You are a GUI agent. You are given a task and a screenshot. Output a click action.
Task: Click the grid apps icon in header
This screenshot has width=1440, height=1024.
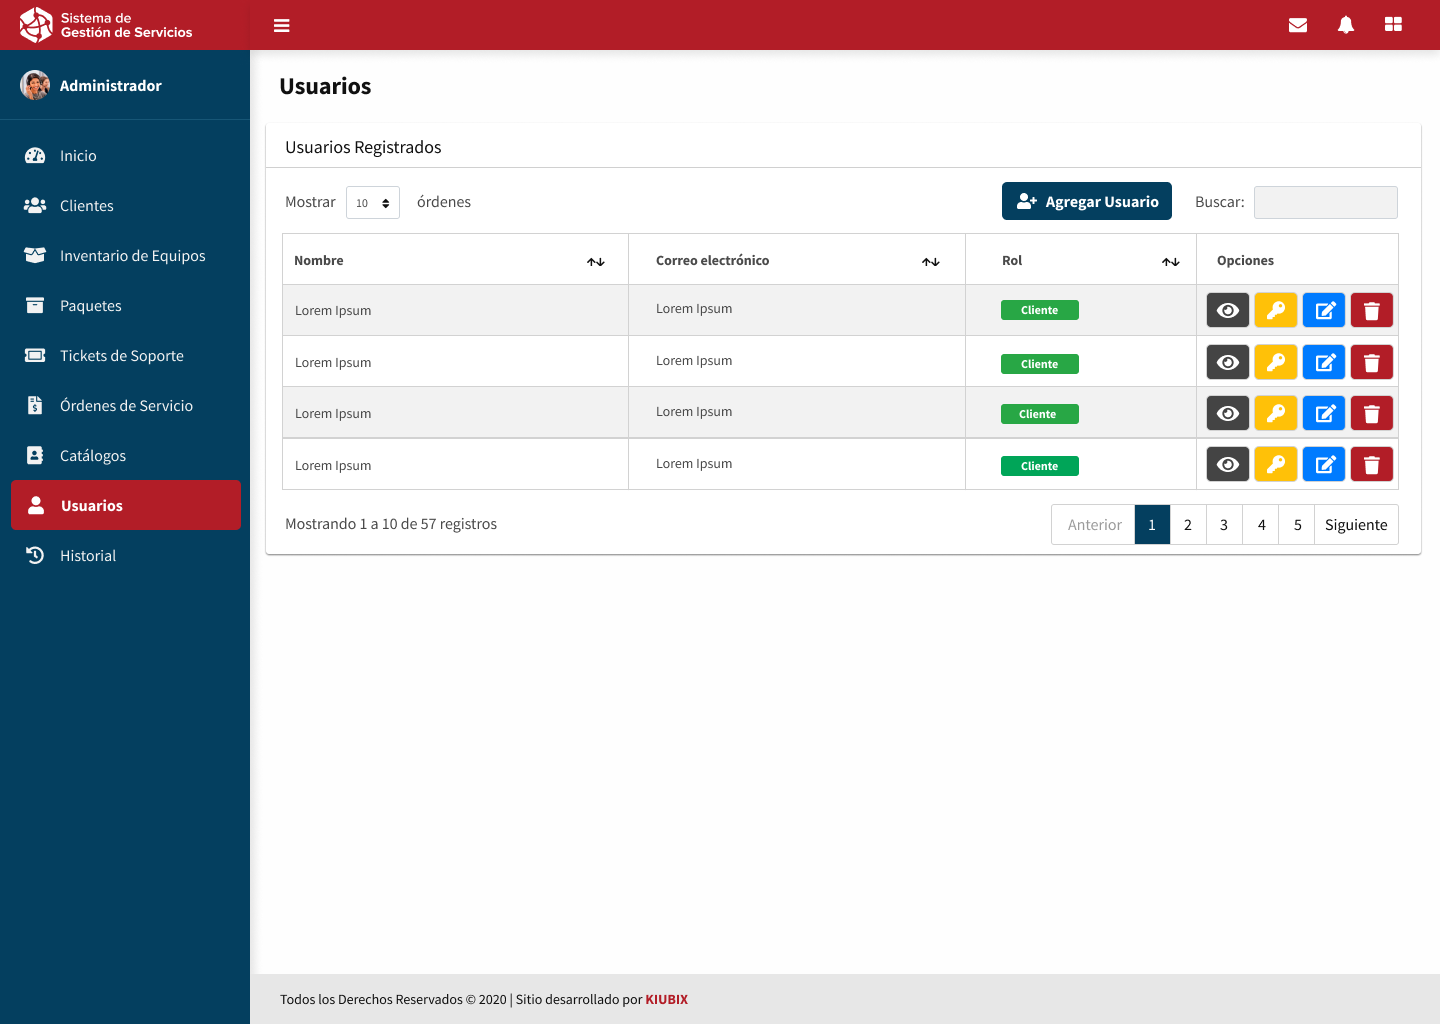tap(1393, 25)
